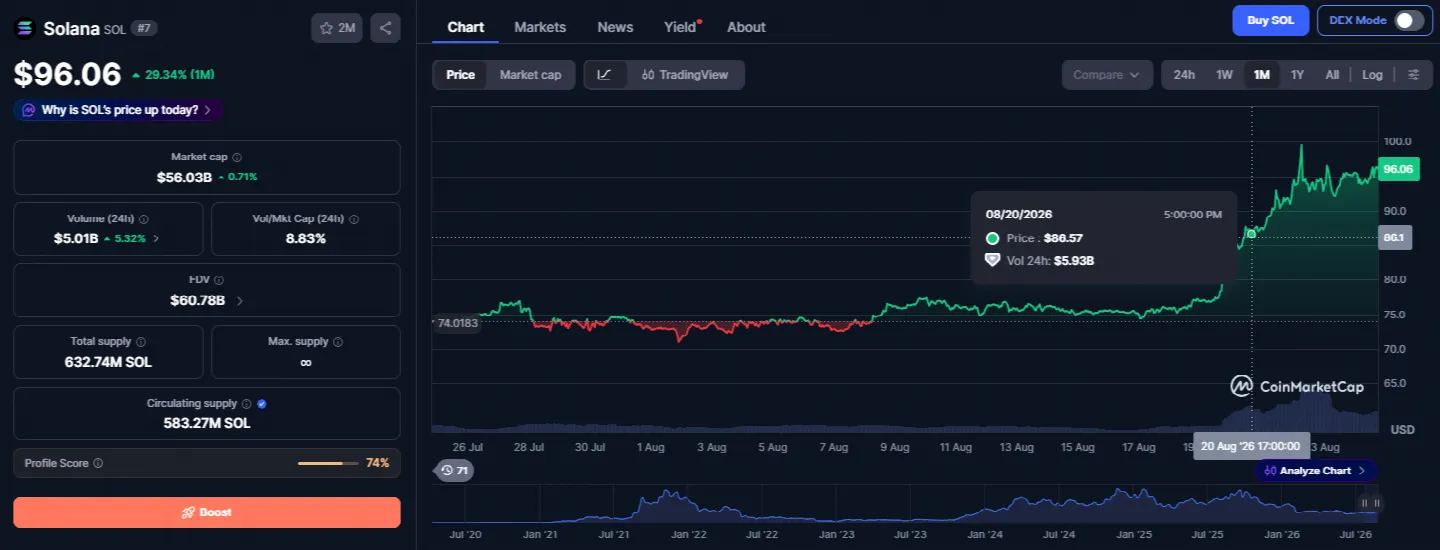Click the 8.83% Vol/Mkt Cap value
The width and height of the screenshot is (1440, 550).
(306, 239)
